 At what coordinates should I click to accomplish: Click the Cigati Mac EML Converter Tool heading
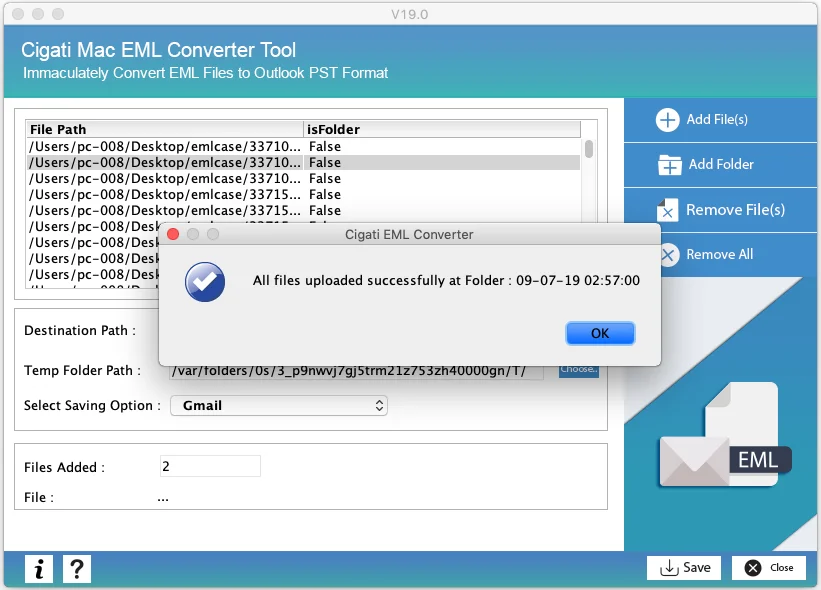(159, 50)
